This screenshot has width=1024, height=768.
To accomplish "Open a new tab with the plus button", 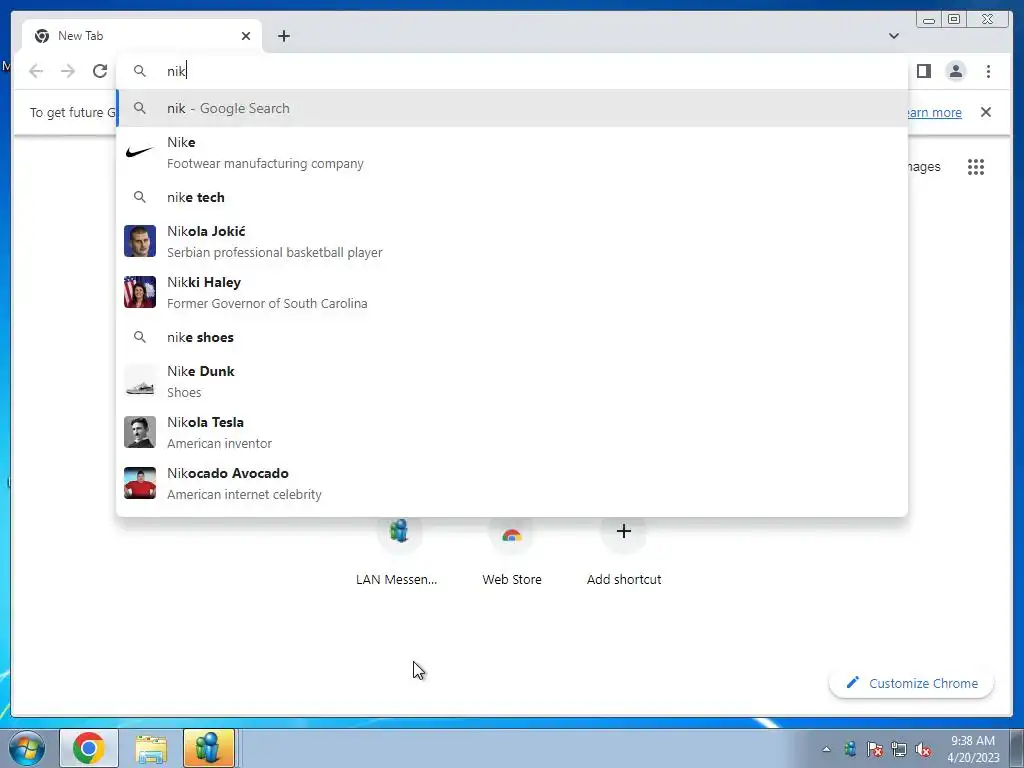I will [283, 36].
